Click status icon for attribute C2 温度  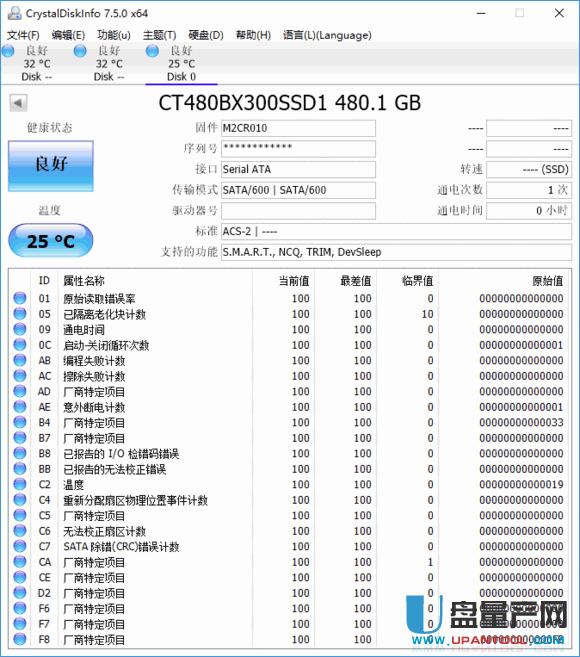[20, 484]
